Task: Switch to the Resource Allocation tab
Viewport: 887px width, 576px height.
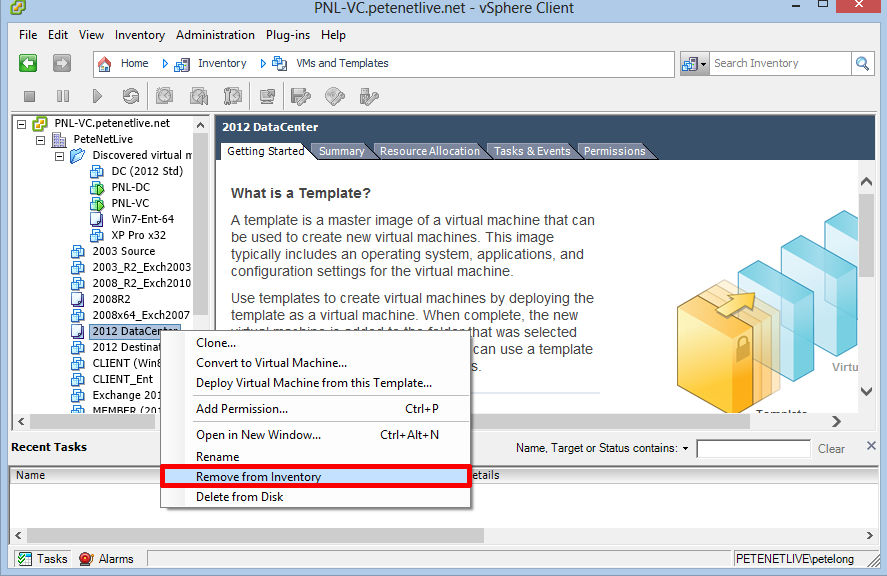Action: coord(430,151)
